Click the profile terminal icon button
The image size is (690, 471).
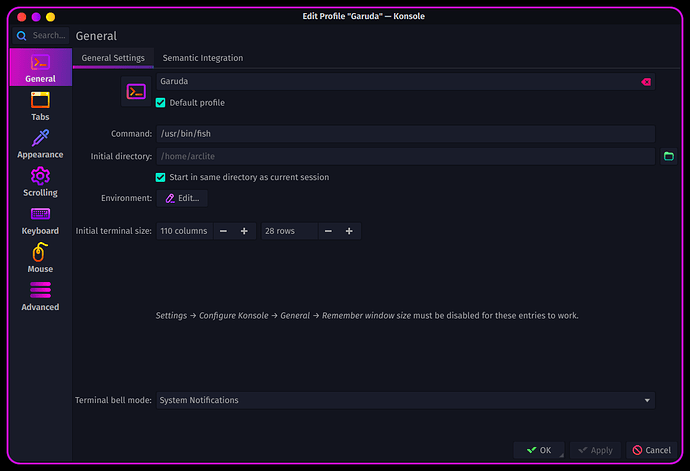click(x=136, y=92)
